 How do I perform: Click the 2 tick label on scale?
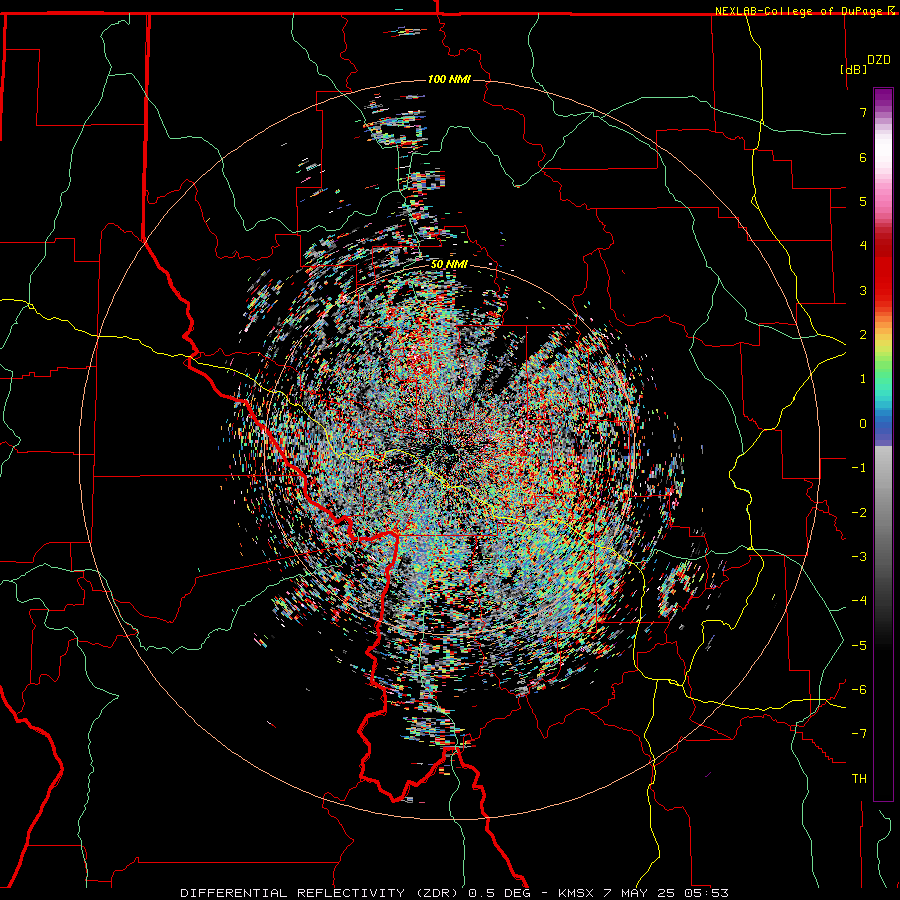[x=863, y=335]
